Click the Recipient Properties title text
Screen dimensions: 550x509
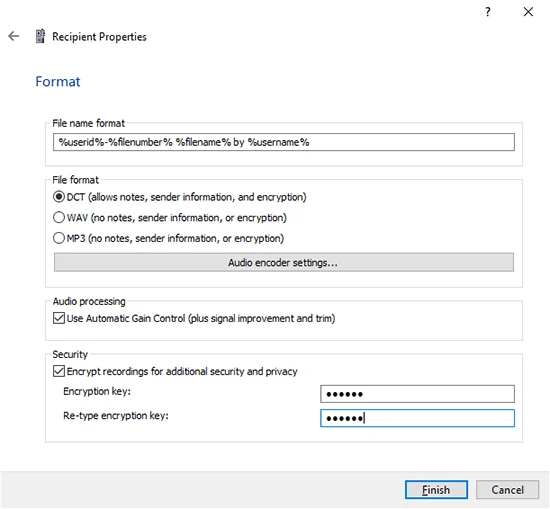click(x=99, y=37)
